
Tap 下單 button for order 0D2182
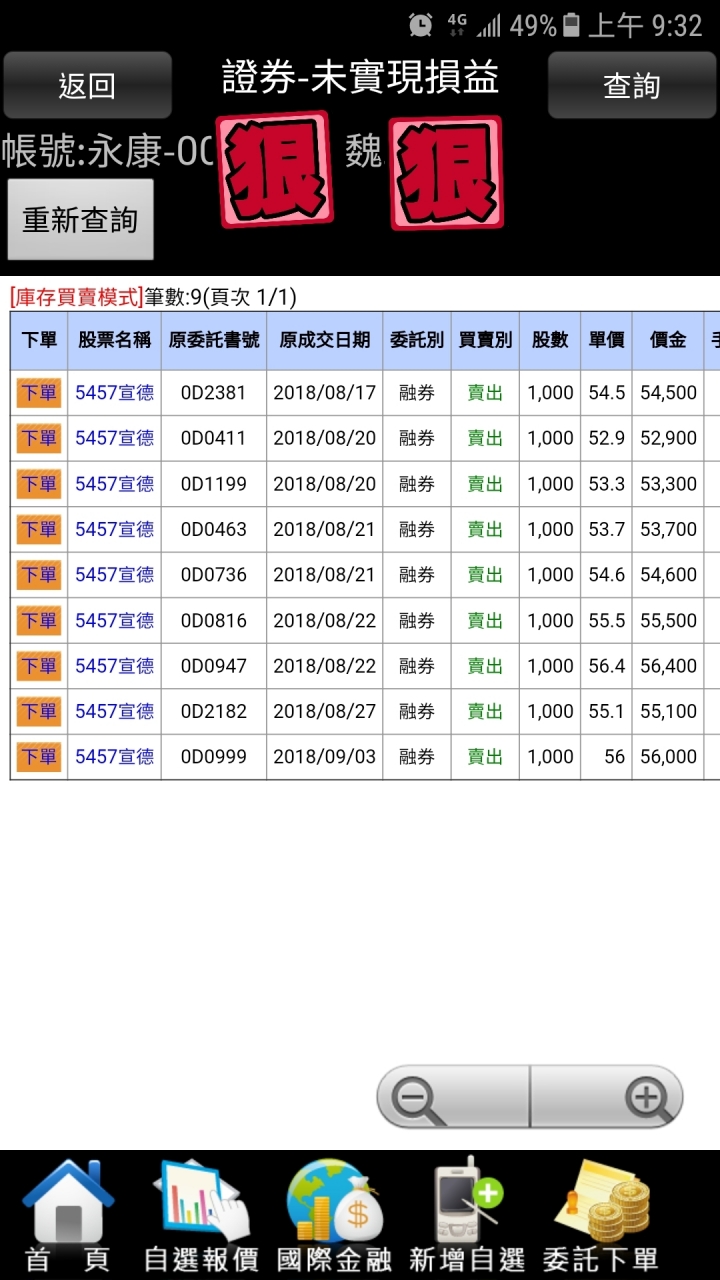coord(39,711)
